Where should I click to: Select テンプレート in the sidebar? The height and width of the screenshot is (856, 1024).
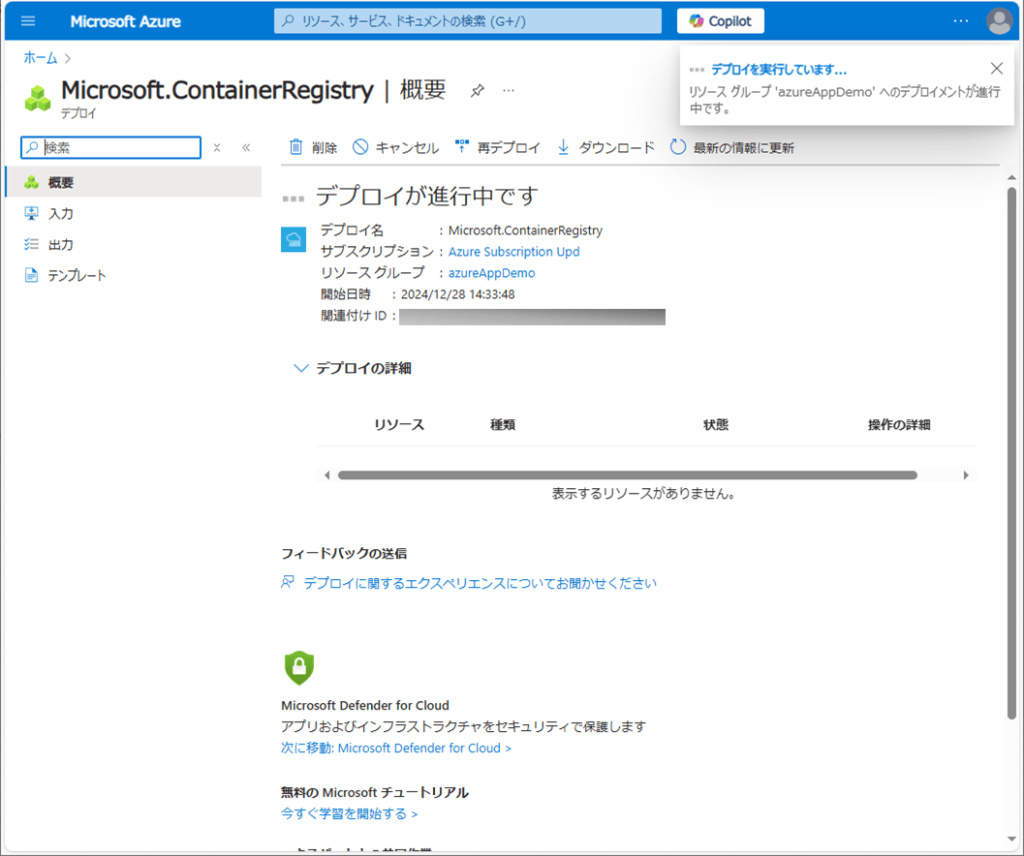[x=76, y=276]
